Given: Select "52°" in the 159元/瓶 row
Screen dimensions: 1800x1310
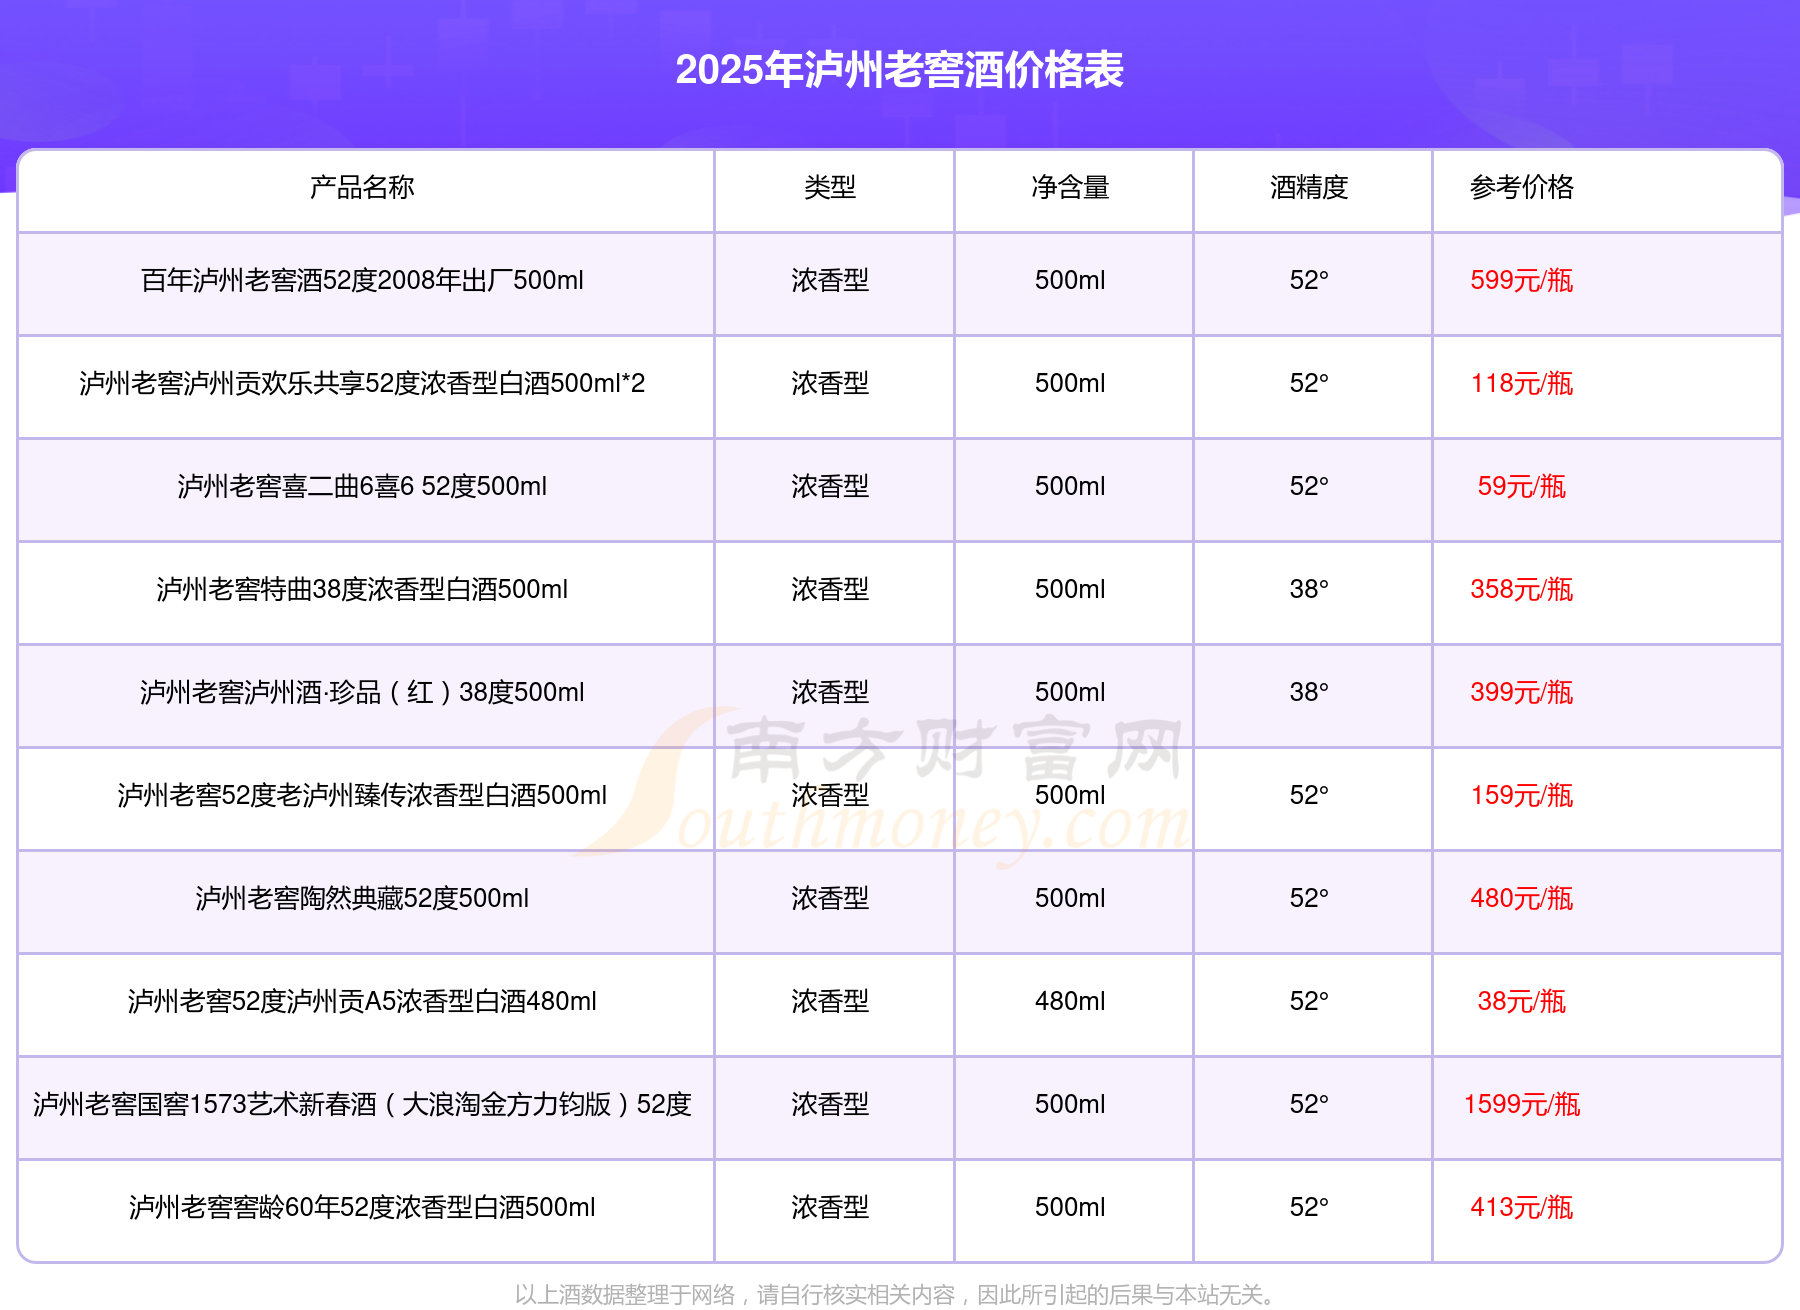Looking at the screenshot, I should pyautogui.click(x=1309, y=795).
